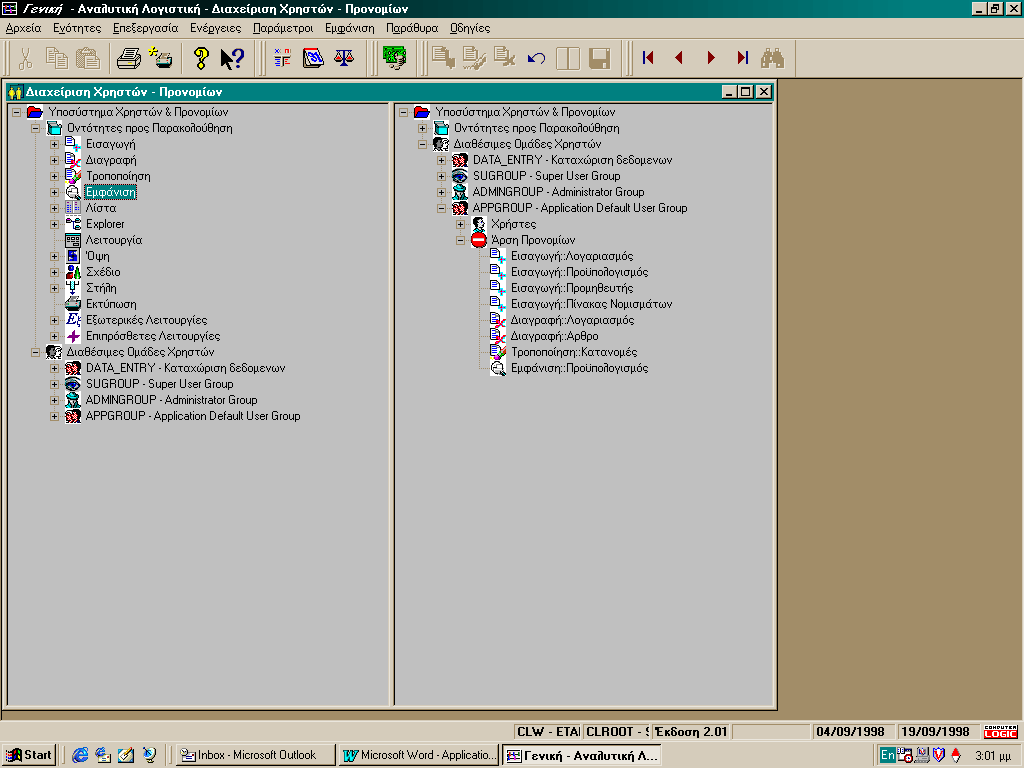Select Εμφάνιση item in left tree

coord(110,192)
